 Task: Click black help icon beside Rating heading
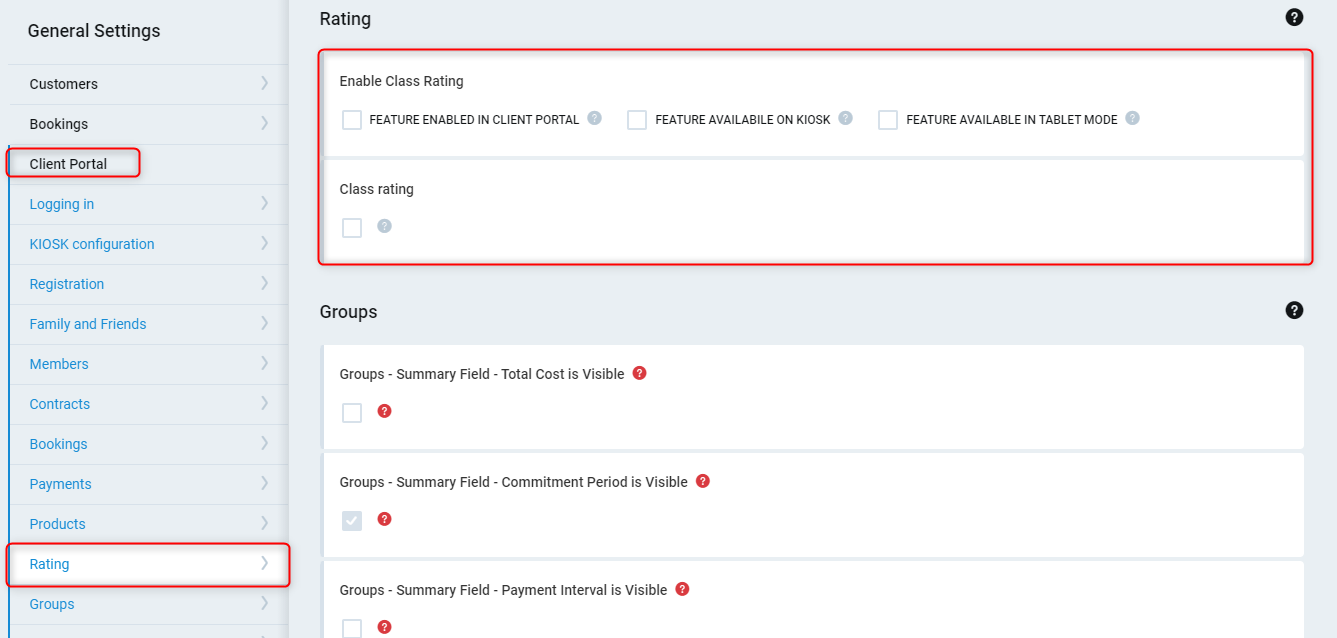(x=1294, y=17)
